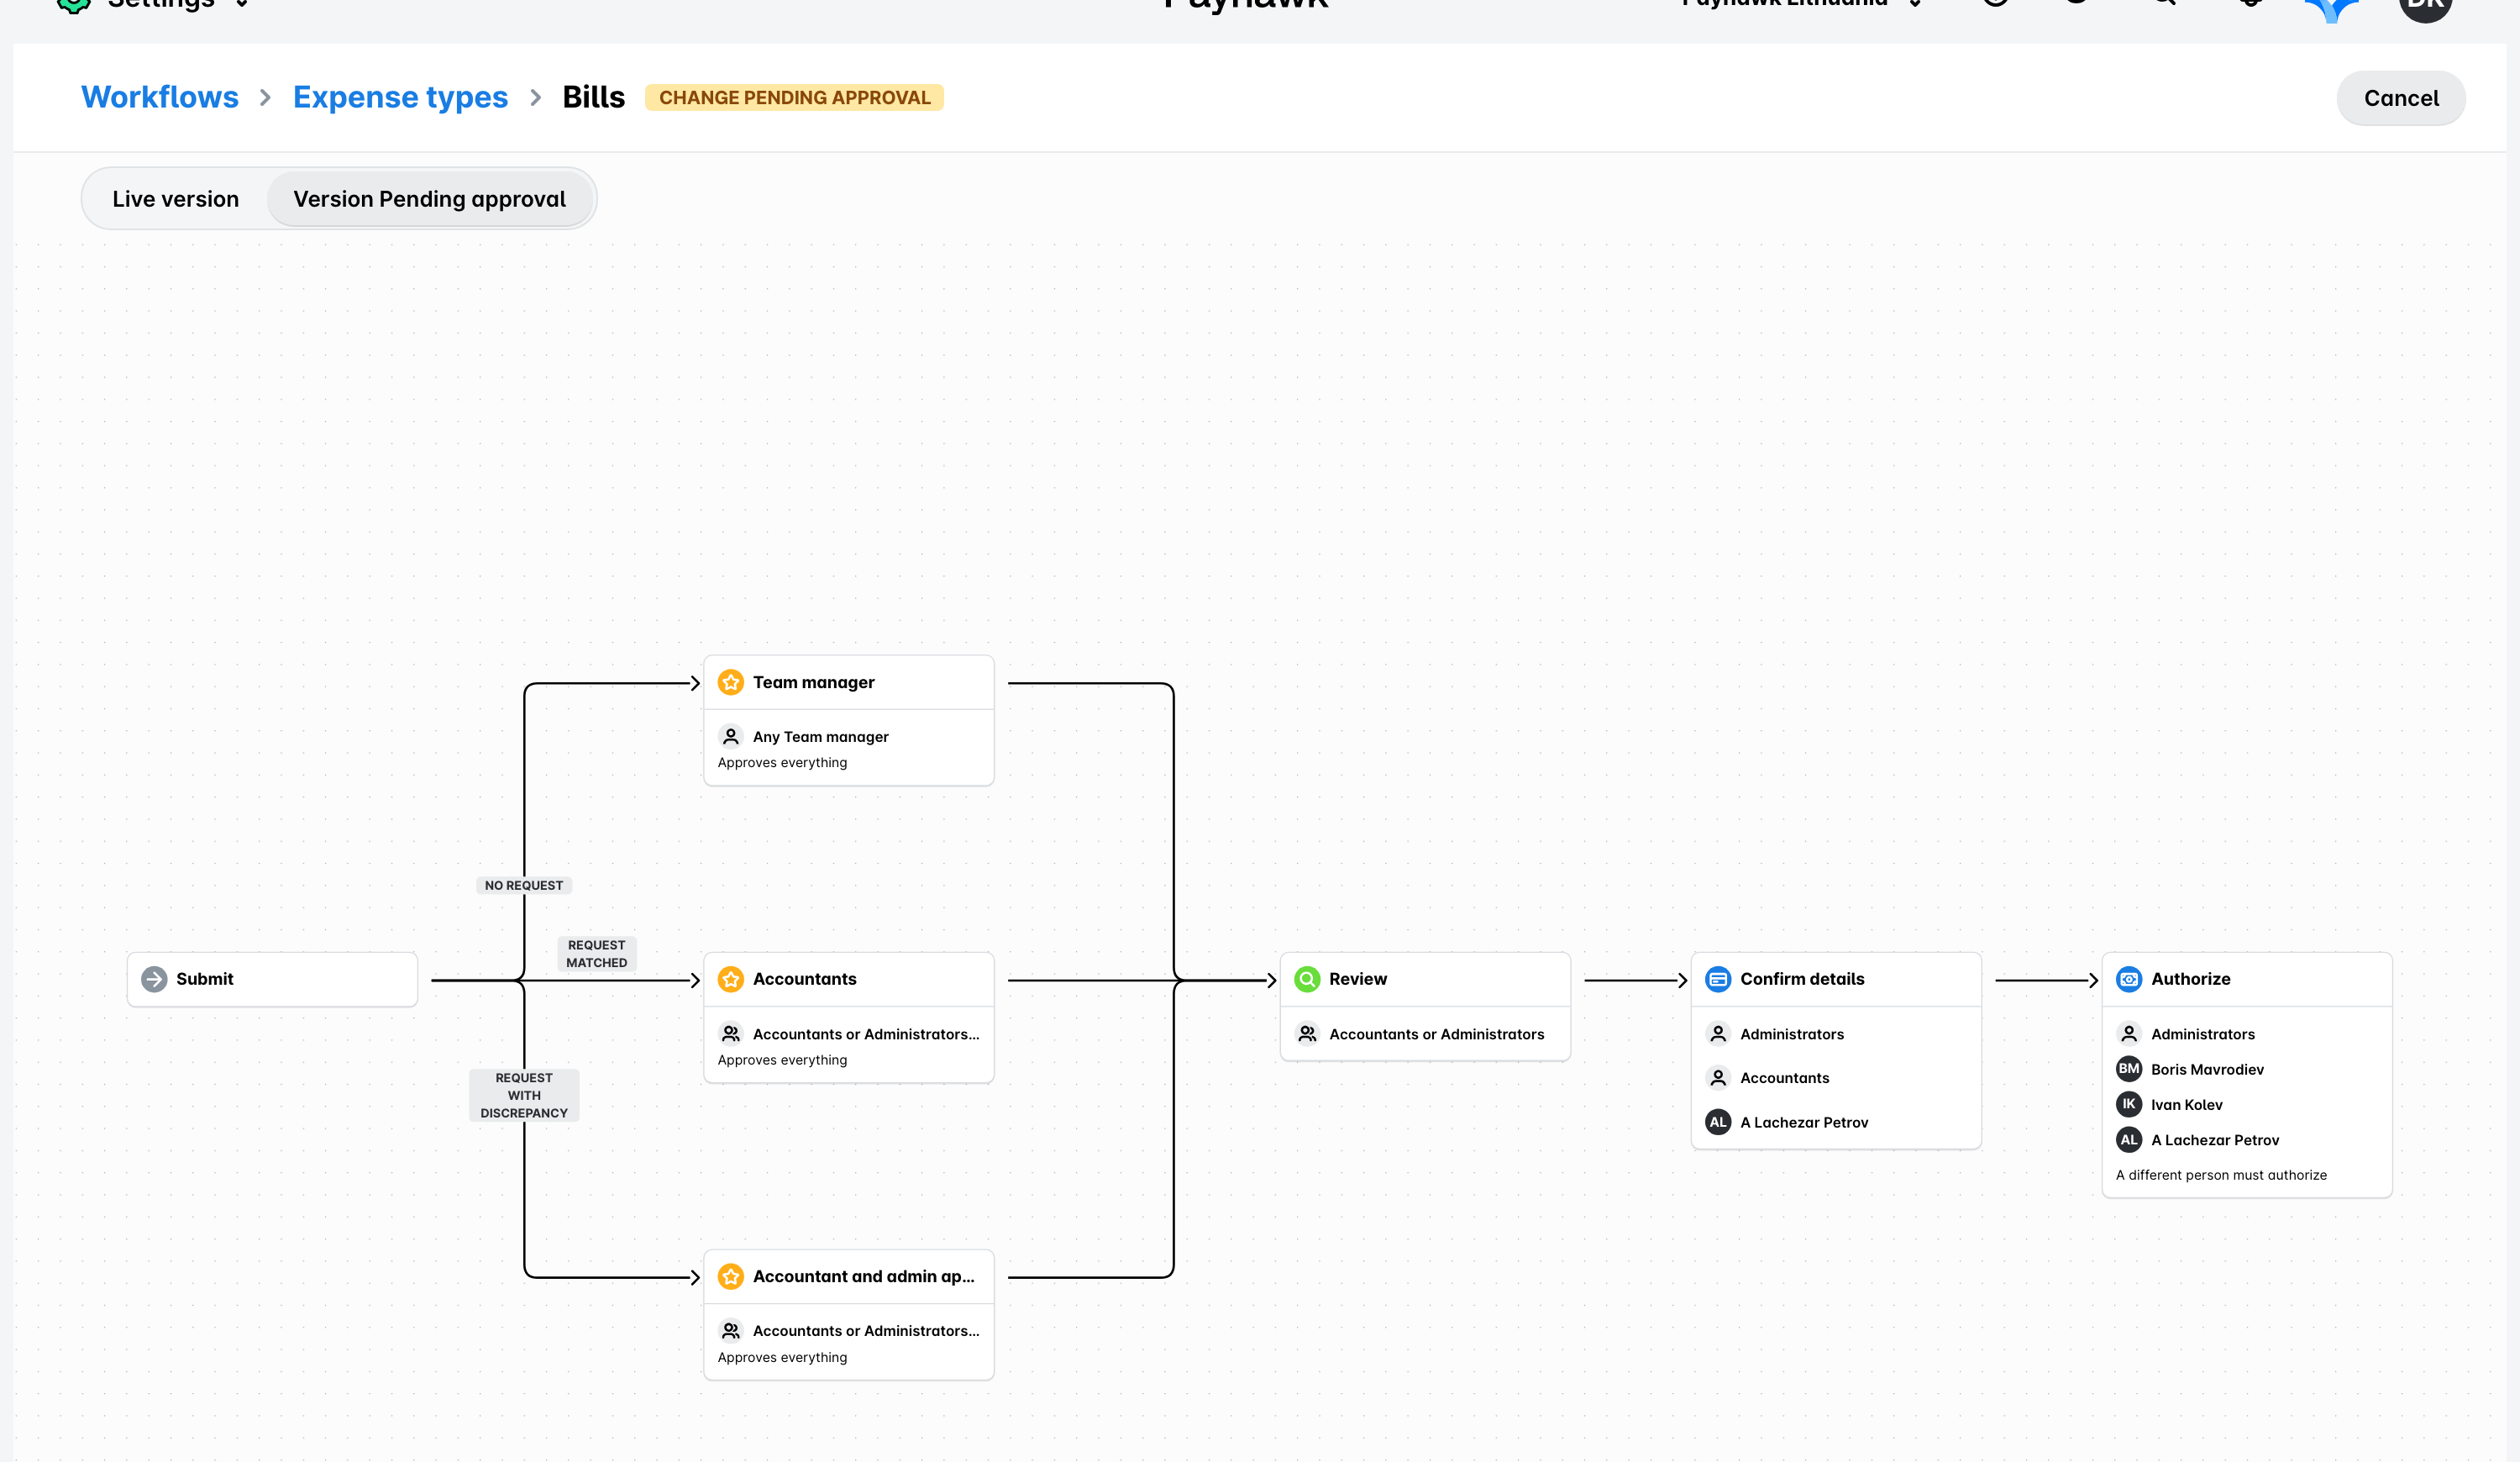Click the NO REQUEST branch label
This screenshot has width=2520, height=1462.
coord(524,885)
